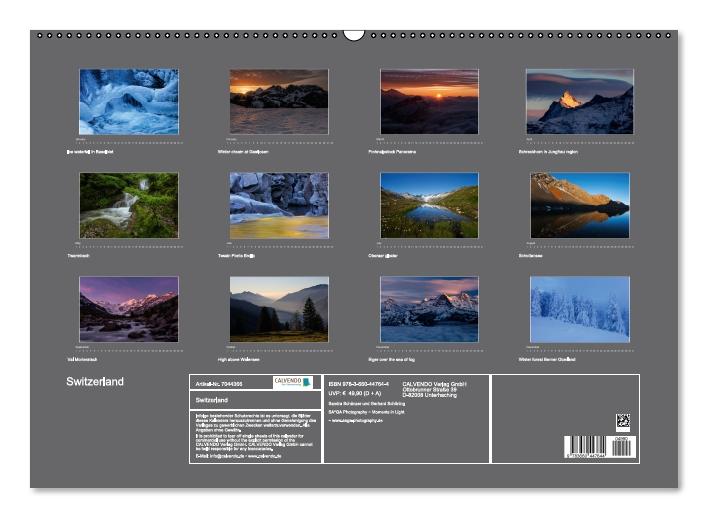Open the photography website link

[x=355, y=420]
